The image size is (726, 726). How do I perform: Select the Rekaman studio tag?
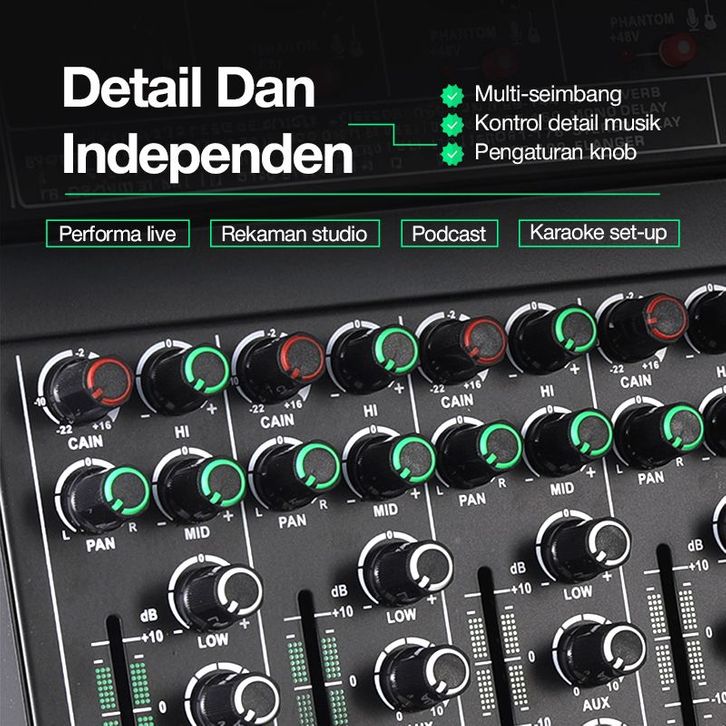[295, 234]
